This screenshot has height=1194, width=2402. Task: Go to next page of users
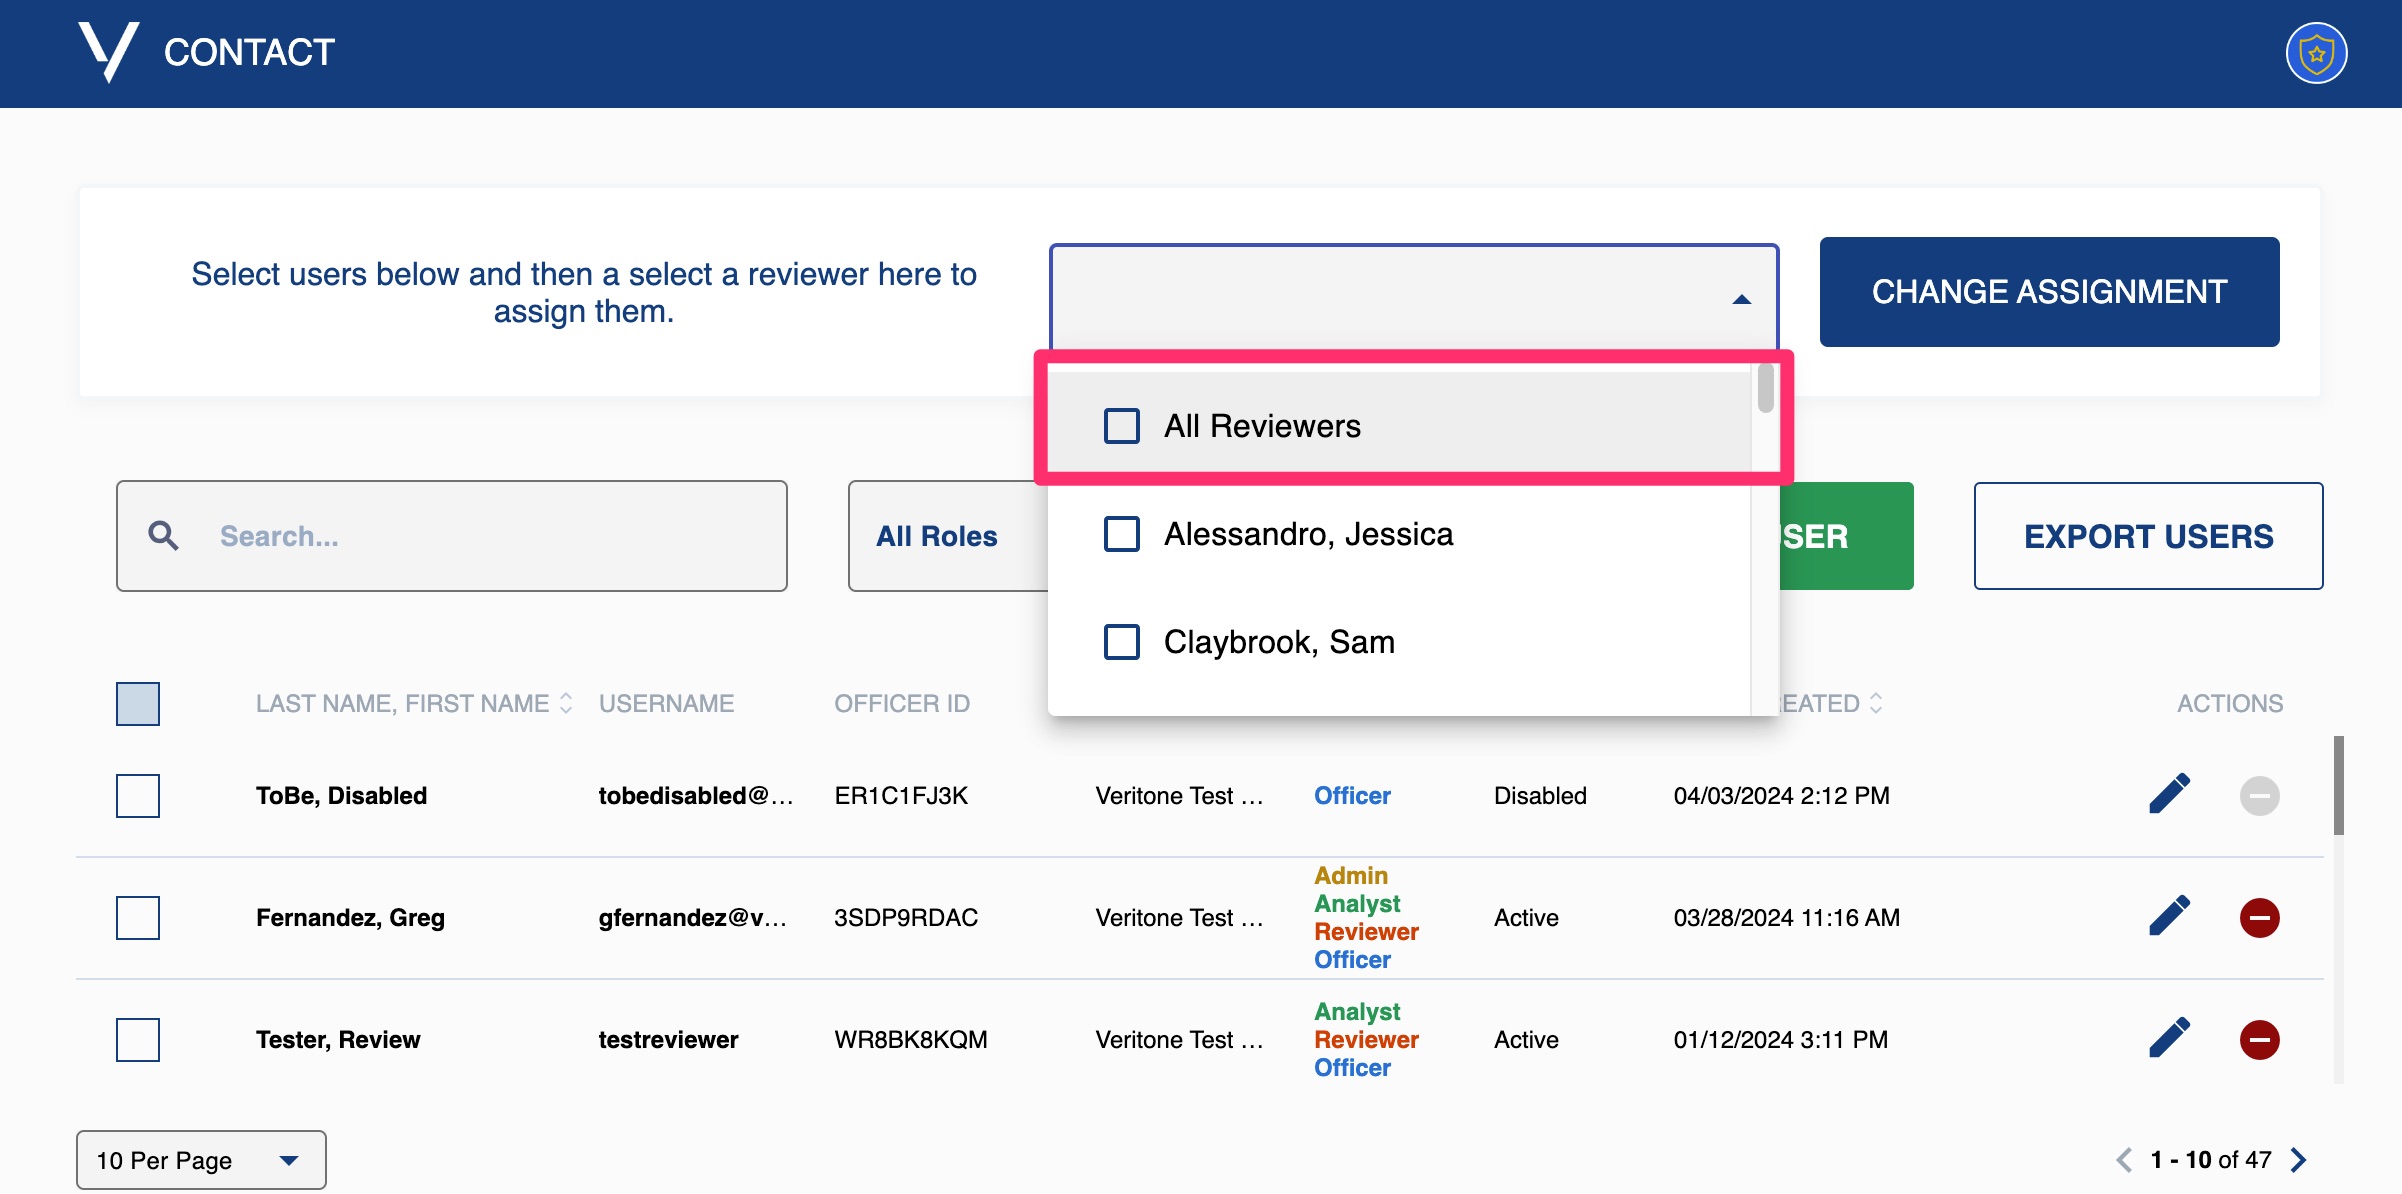[x=2299, y=1160]
